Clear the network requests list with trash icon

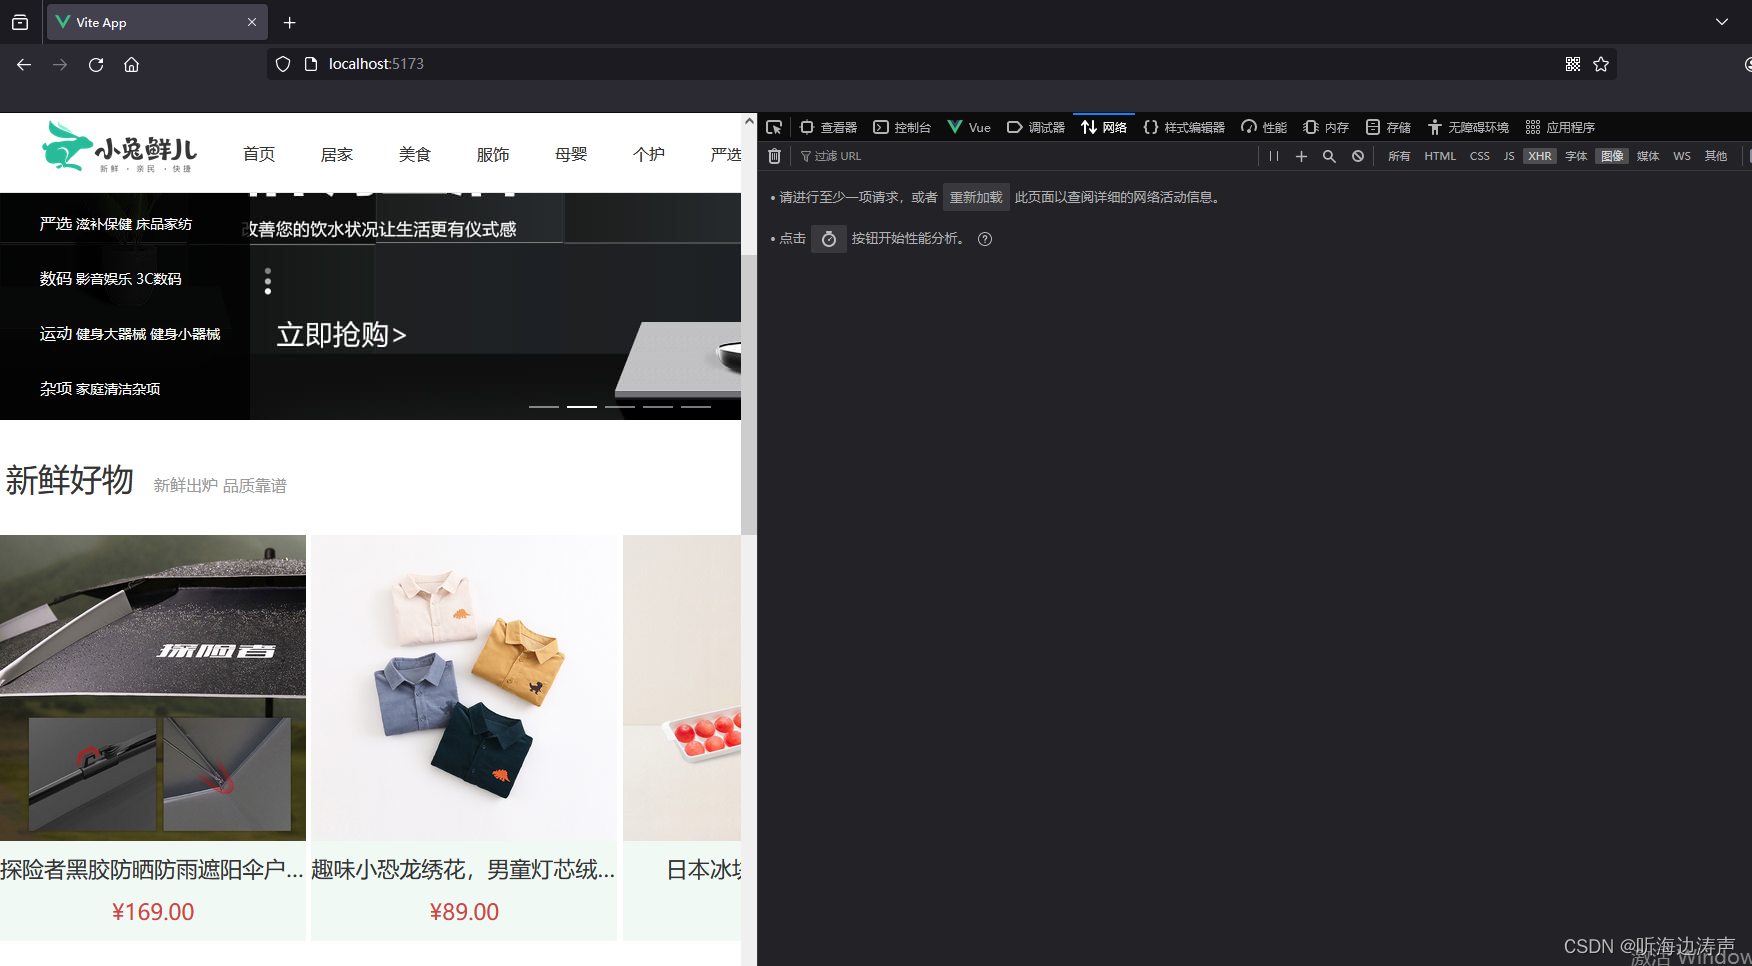pyautogui.click(x=774, y=156)
